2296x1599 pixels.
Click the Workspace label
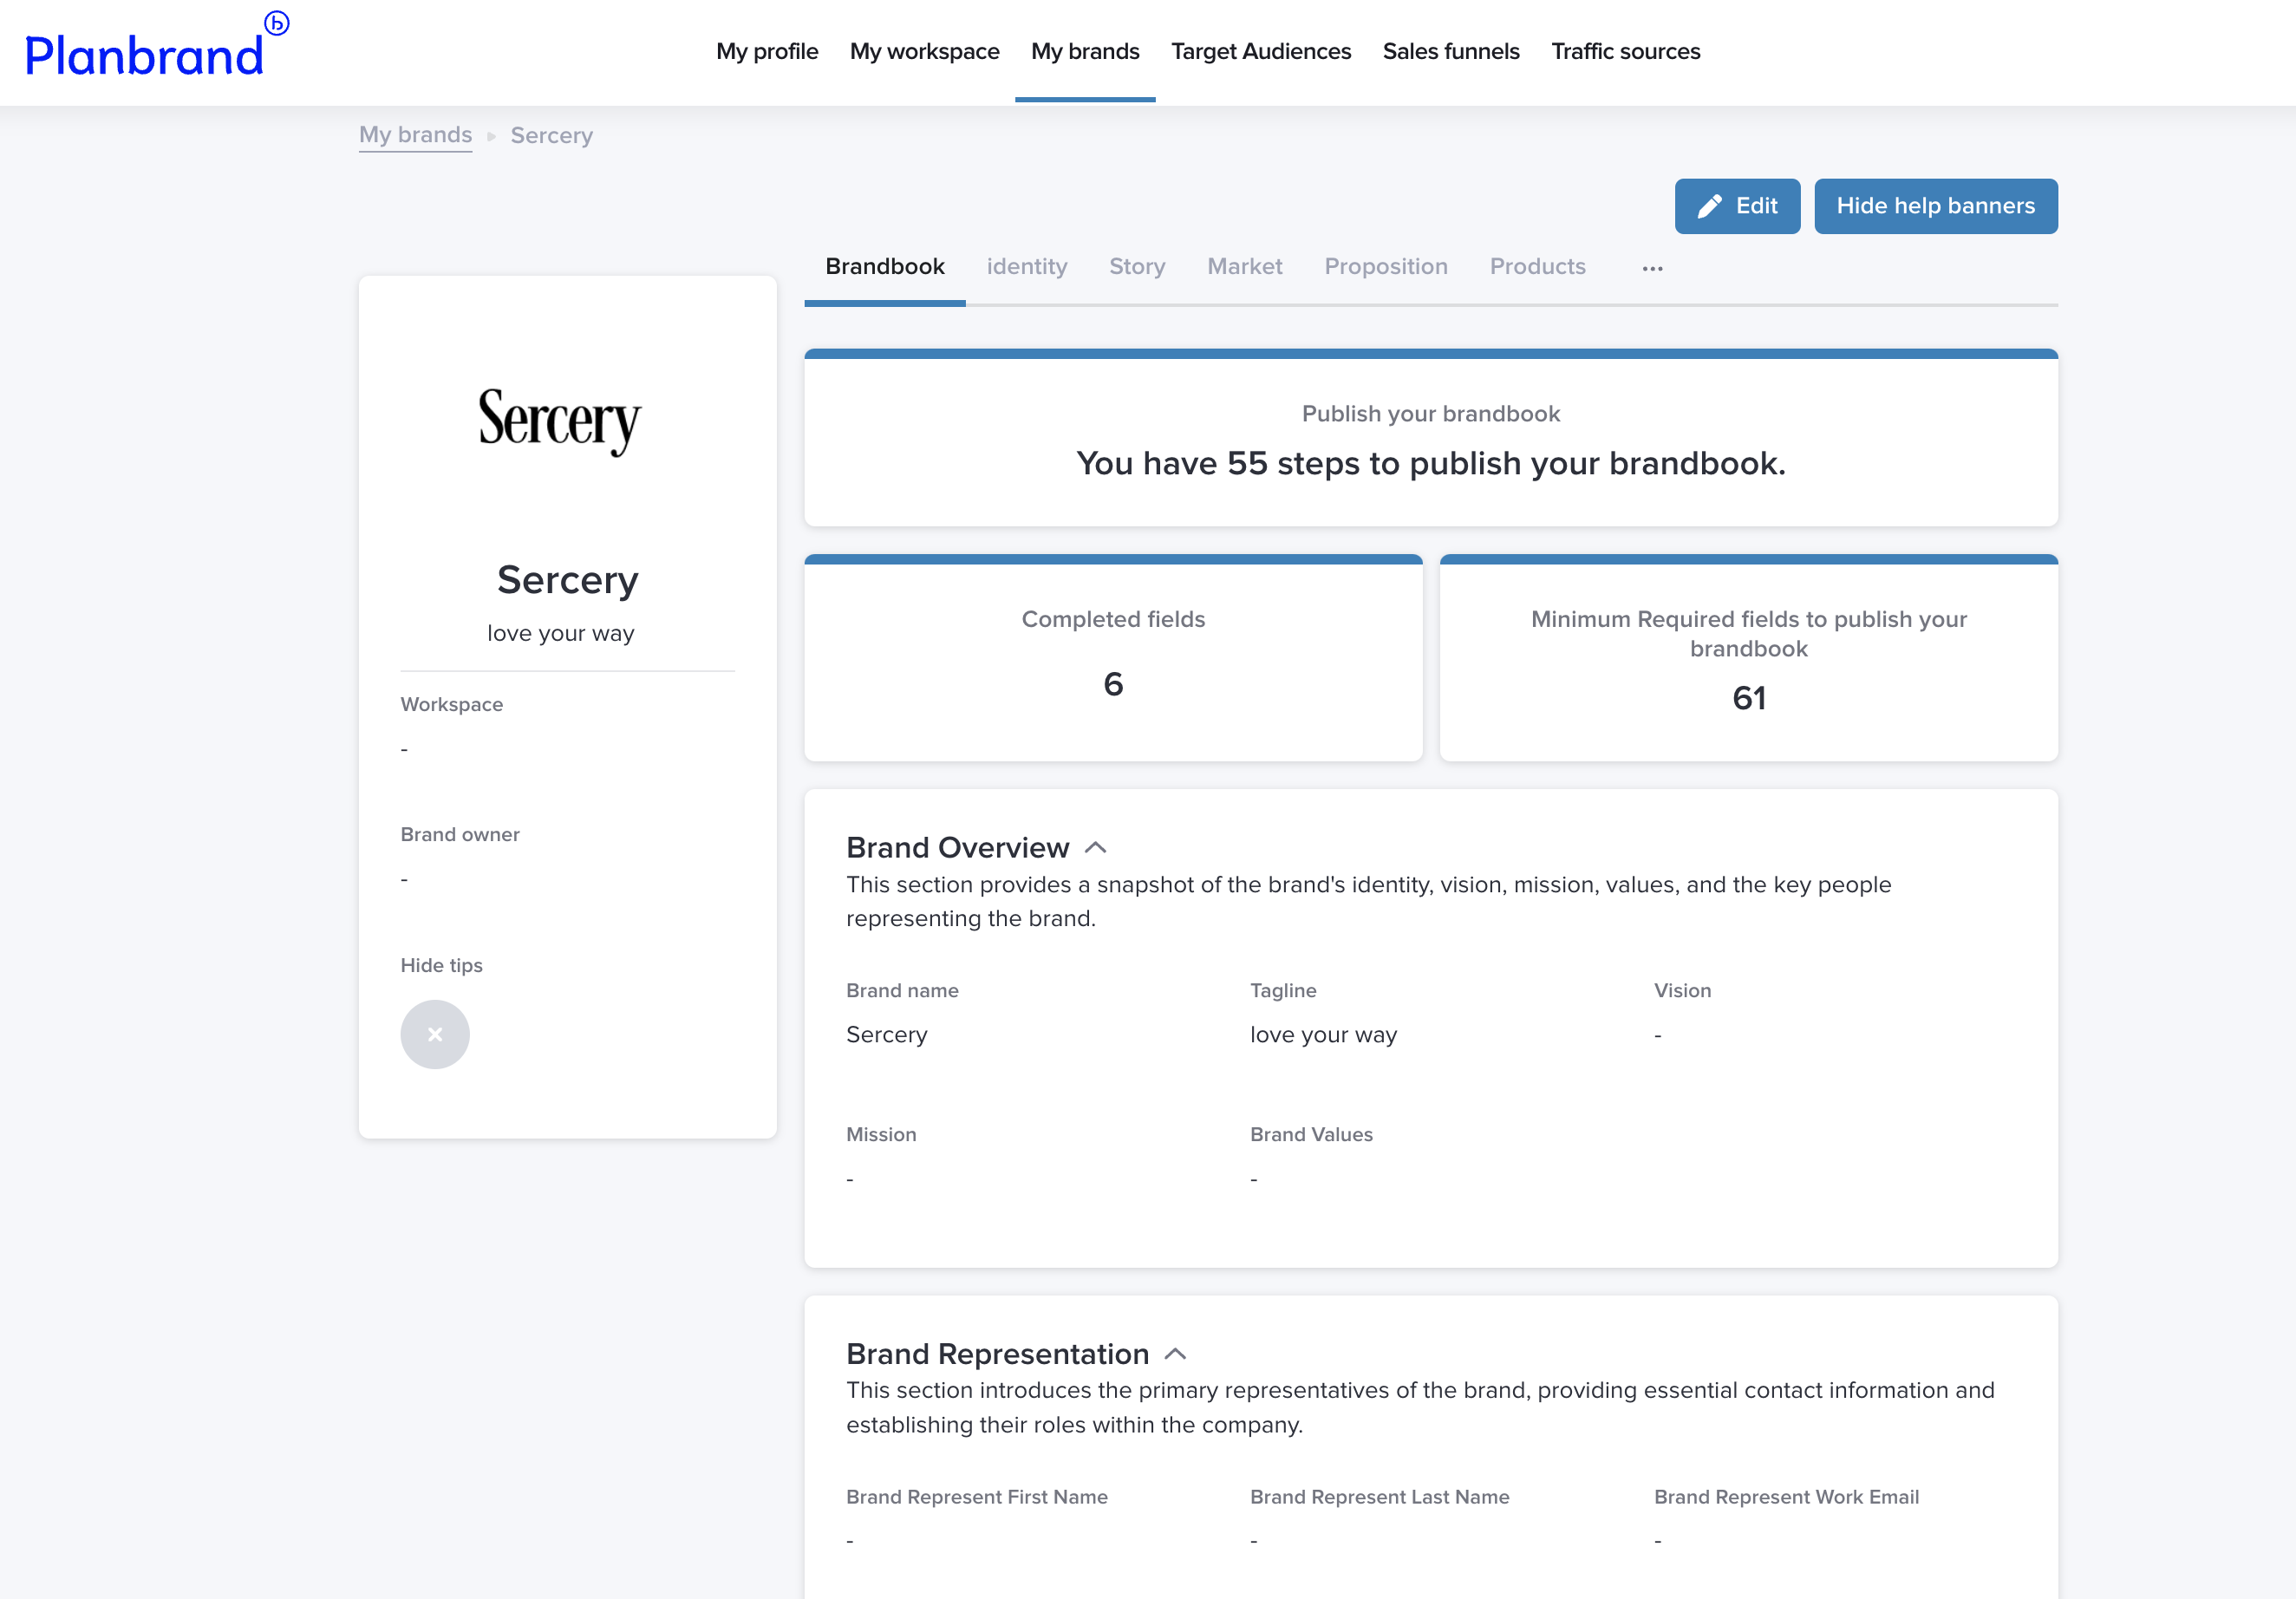[452, 704]
